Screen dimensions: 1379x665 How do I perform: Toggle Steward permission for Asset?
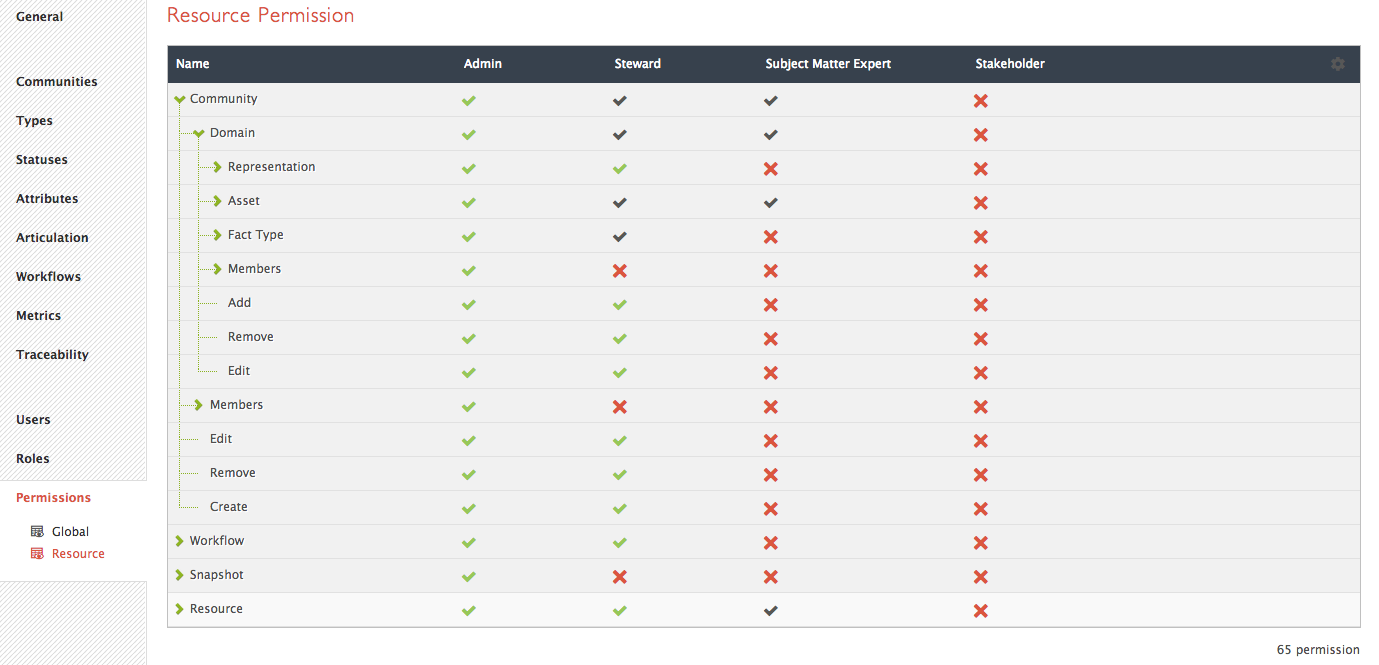click(620, 202)
